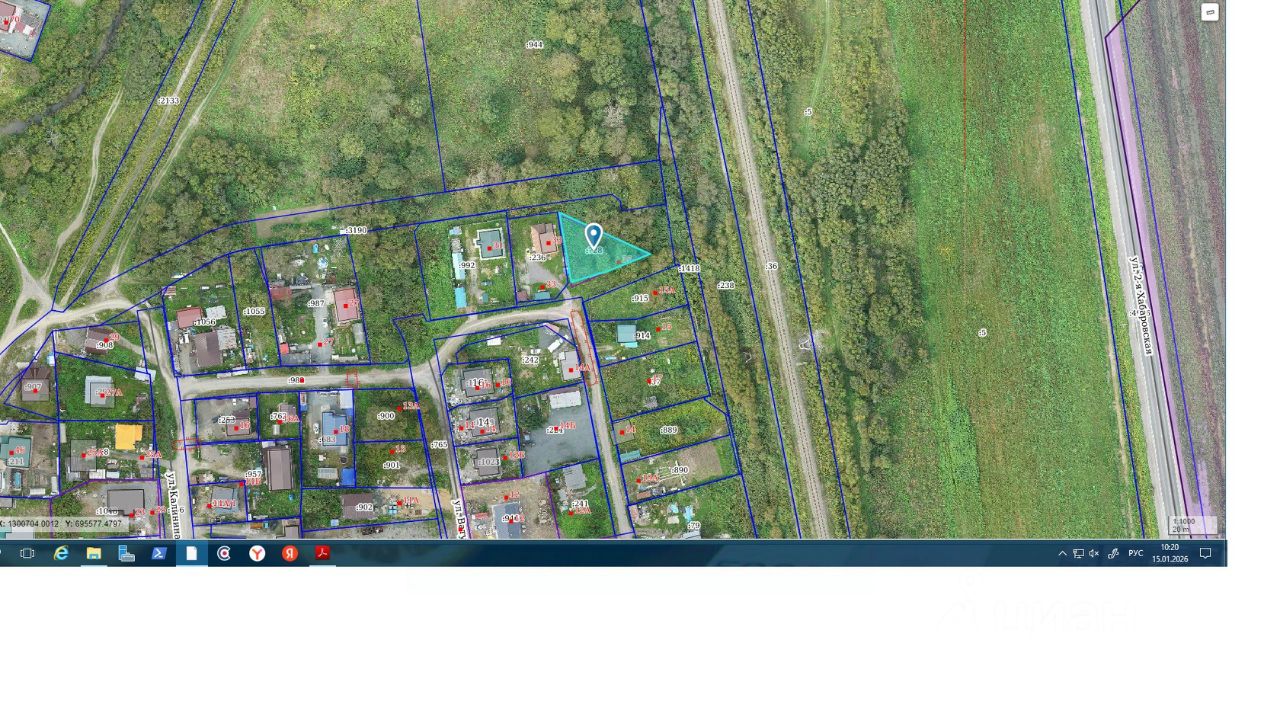Select parcel labeled :901
1280x720 pixels.
click(x=391, y=465)
